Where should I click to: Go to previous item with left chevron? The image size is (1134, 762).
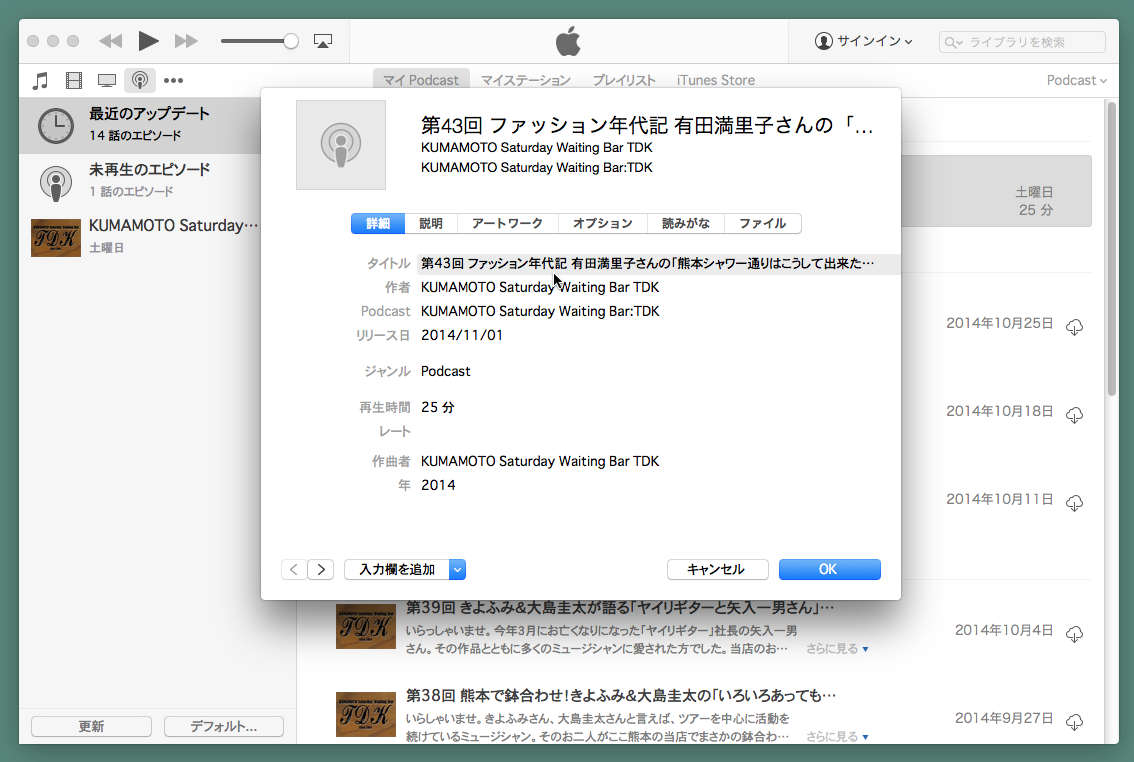tap(294, 570)
